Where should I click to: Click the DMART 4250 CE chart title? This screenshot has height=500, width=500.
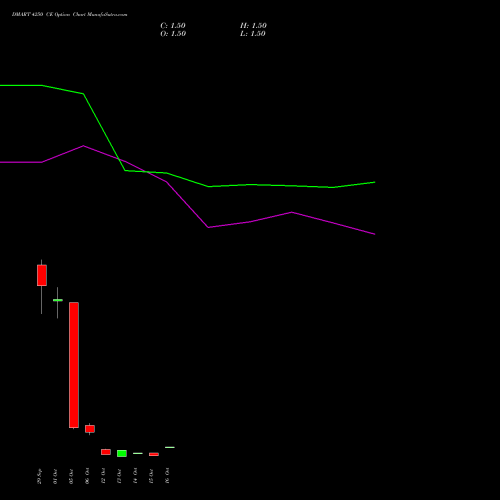(x=69, y=15)
